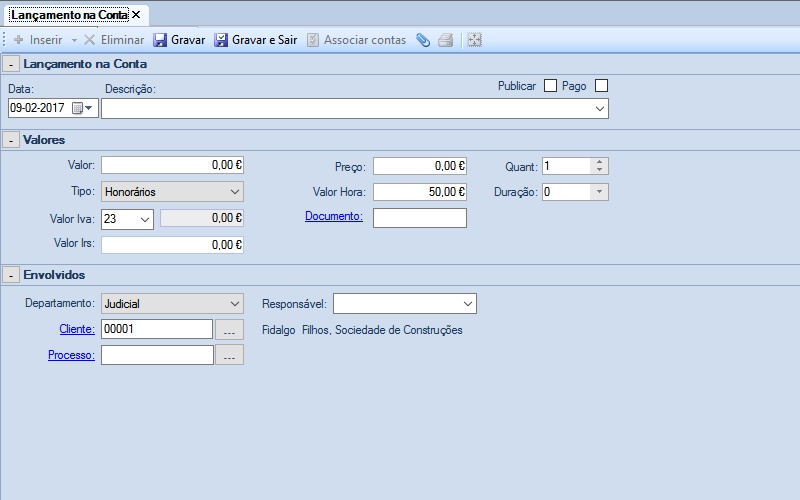Decrease Quant with the down arrow
The image size is (800, 500).
coord(599,170)
